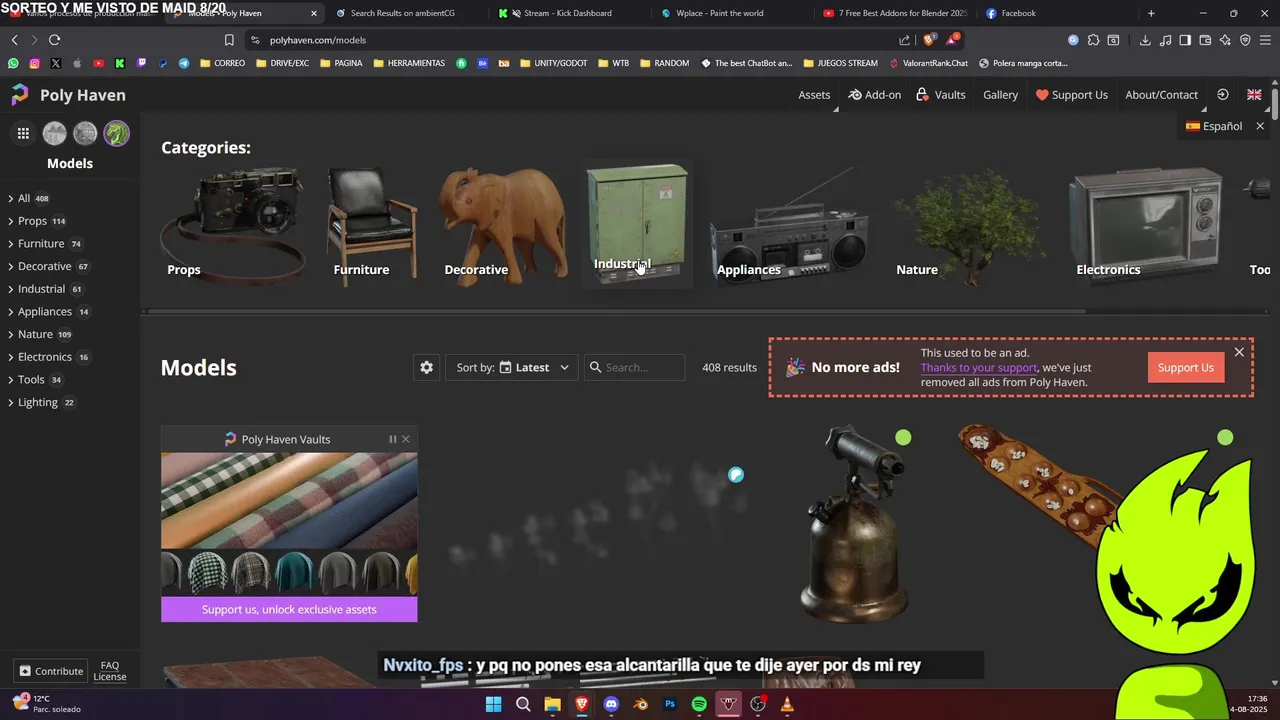
Task: Open the YouTube bookmark icon
Action: pyautogui.click(x=98, y=63)
